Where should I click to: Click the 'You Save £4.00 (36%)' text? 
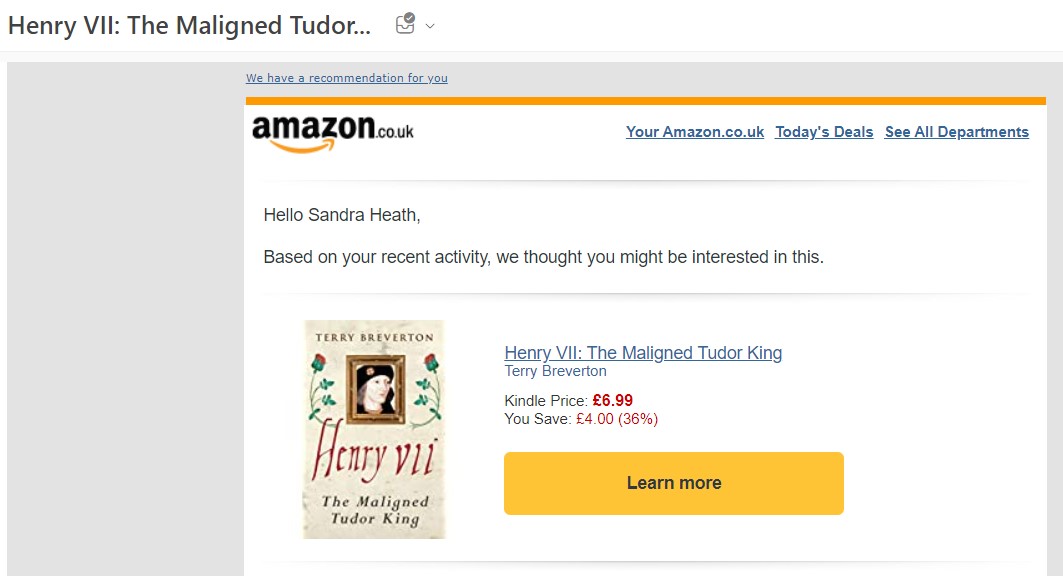coord(581,419)
